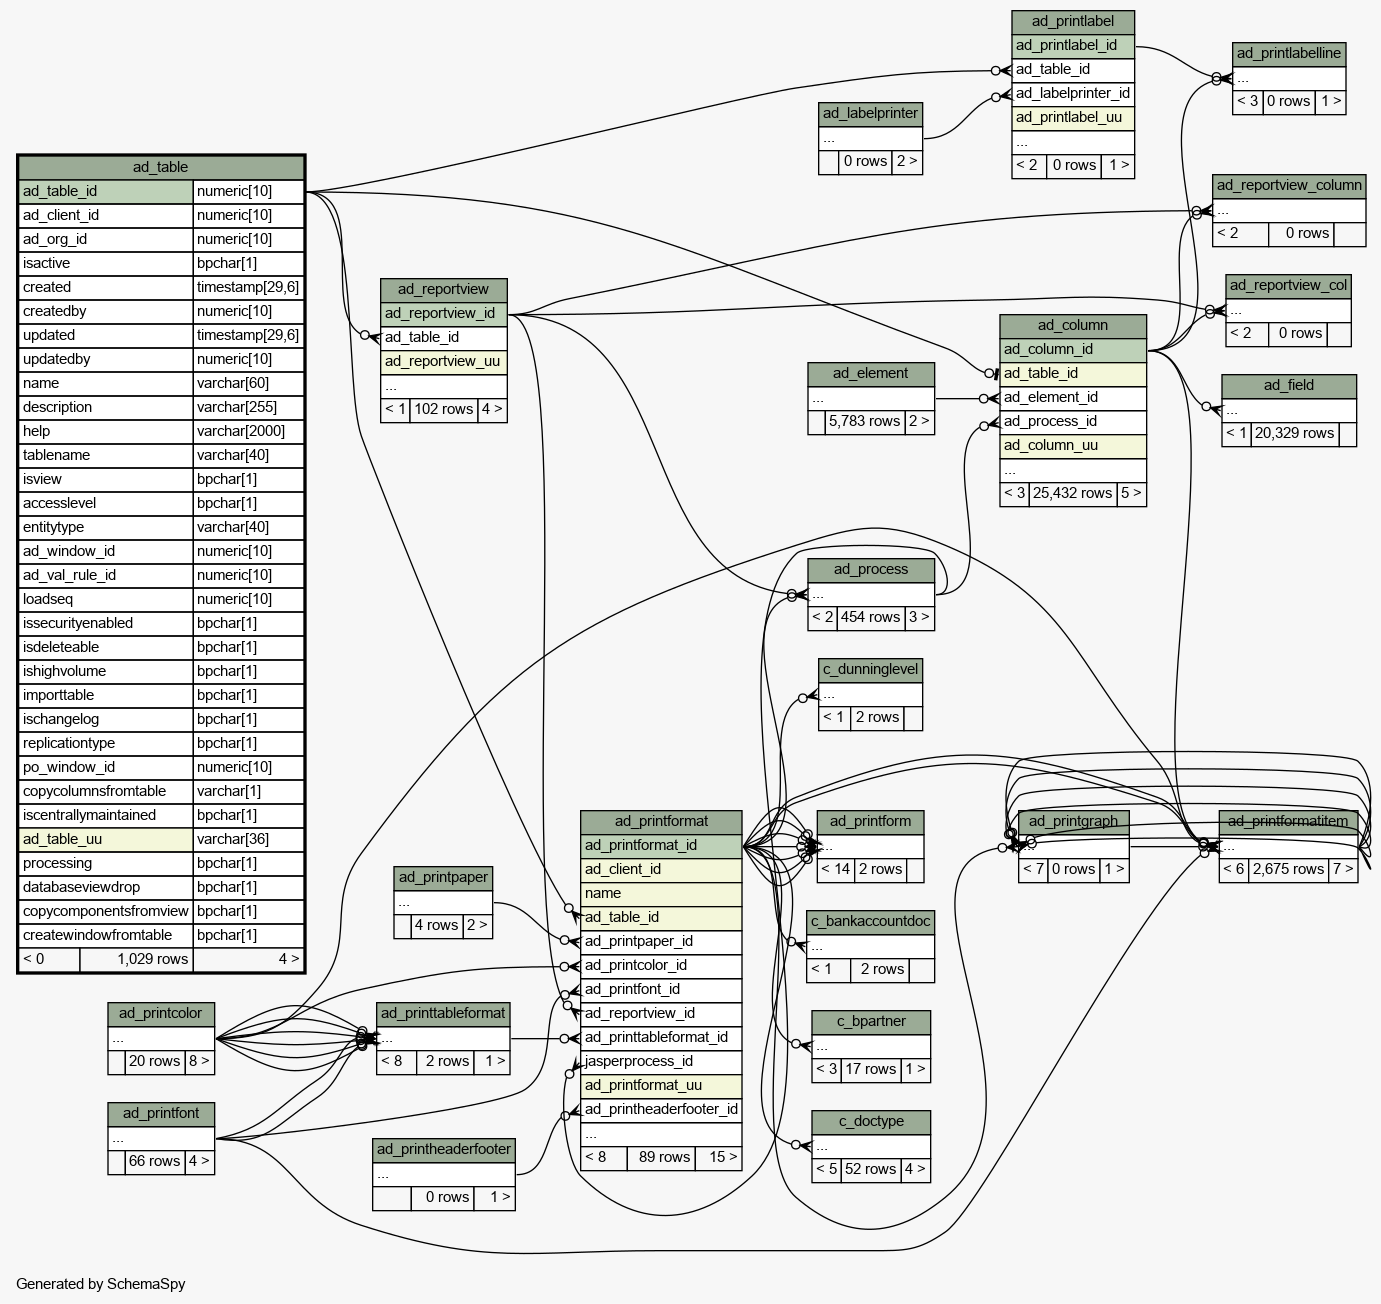Click the 20 rows count in ad_printcolor
The image size is (1381, 1304).
(155, 1061)
